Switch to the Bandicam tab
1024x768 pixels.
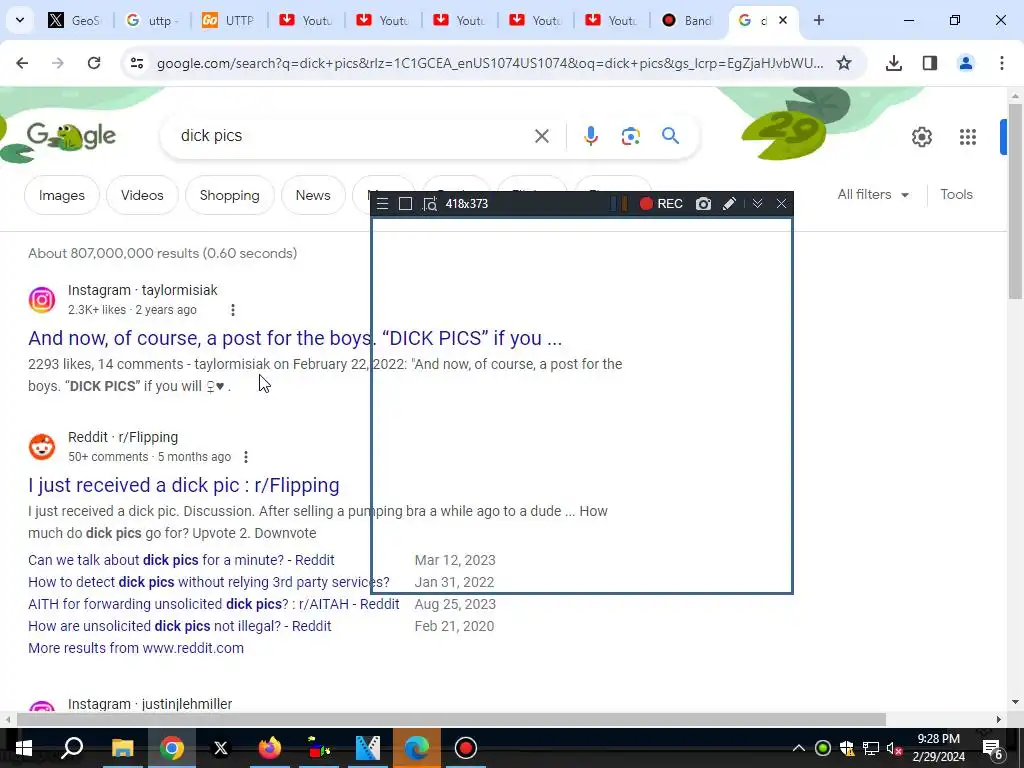[688, 20]
